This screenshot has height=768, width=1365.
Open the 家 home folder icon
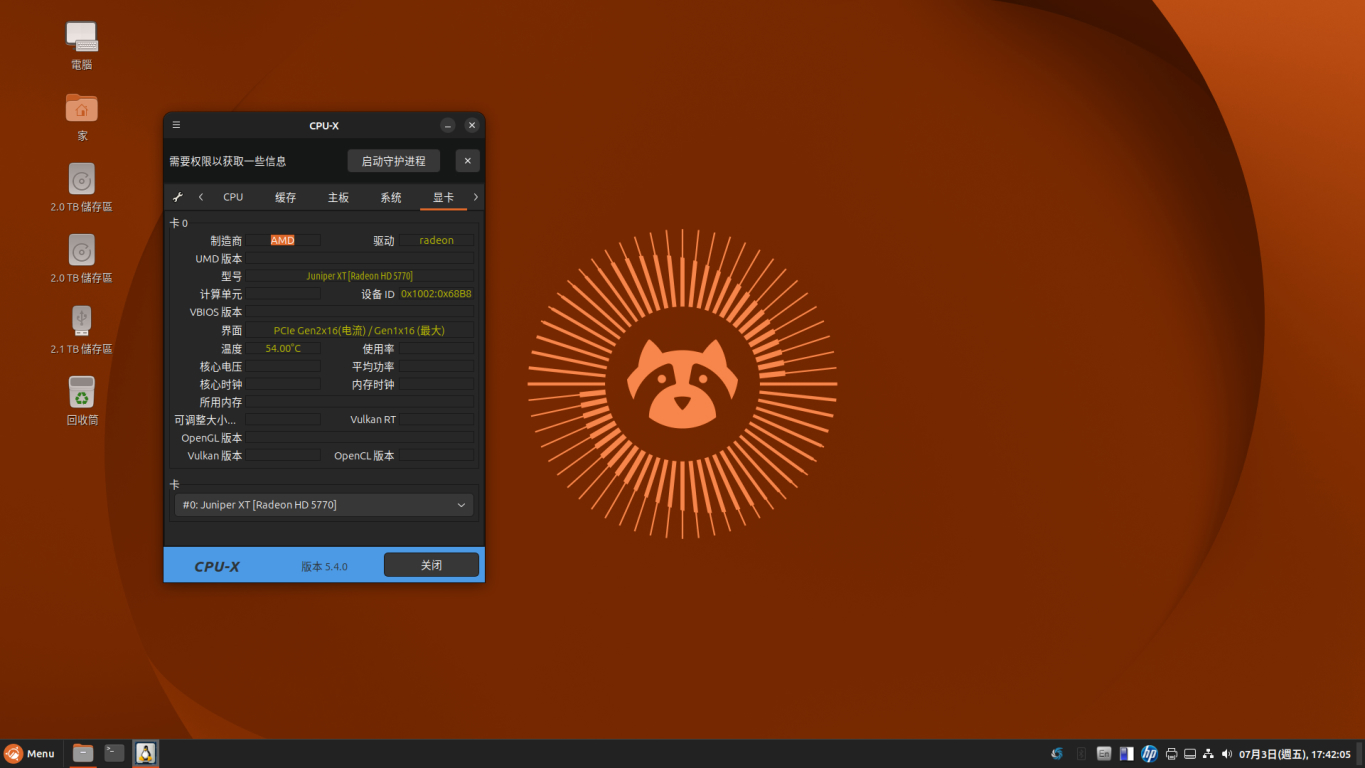click(x=82, y=116)
